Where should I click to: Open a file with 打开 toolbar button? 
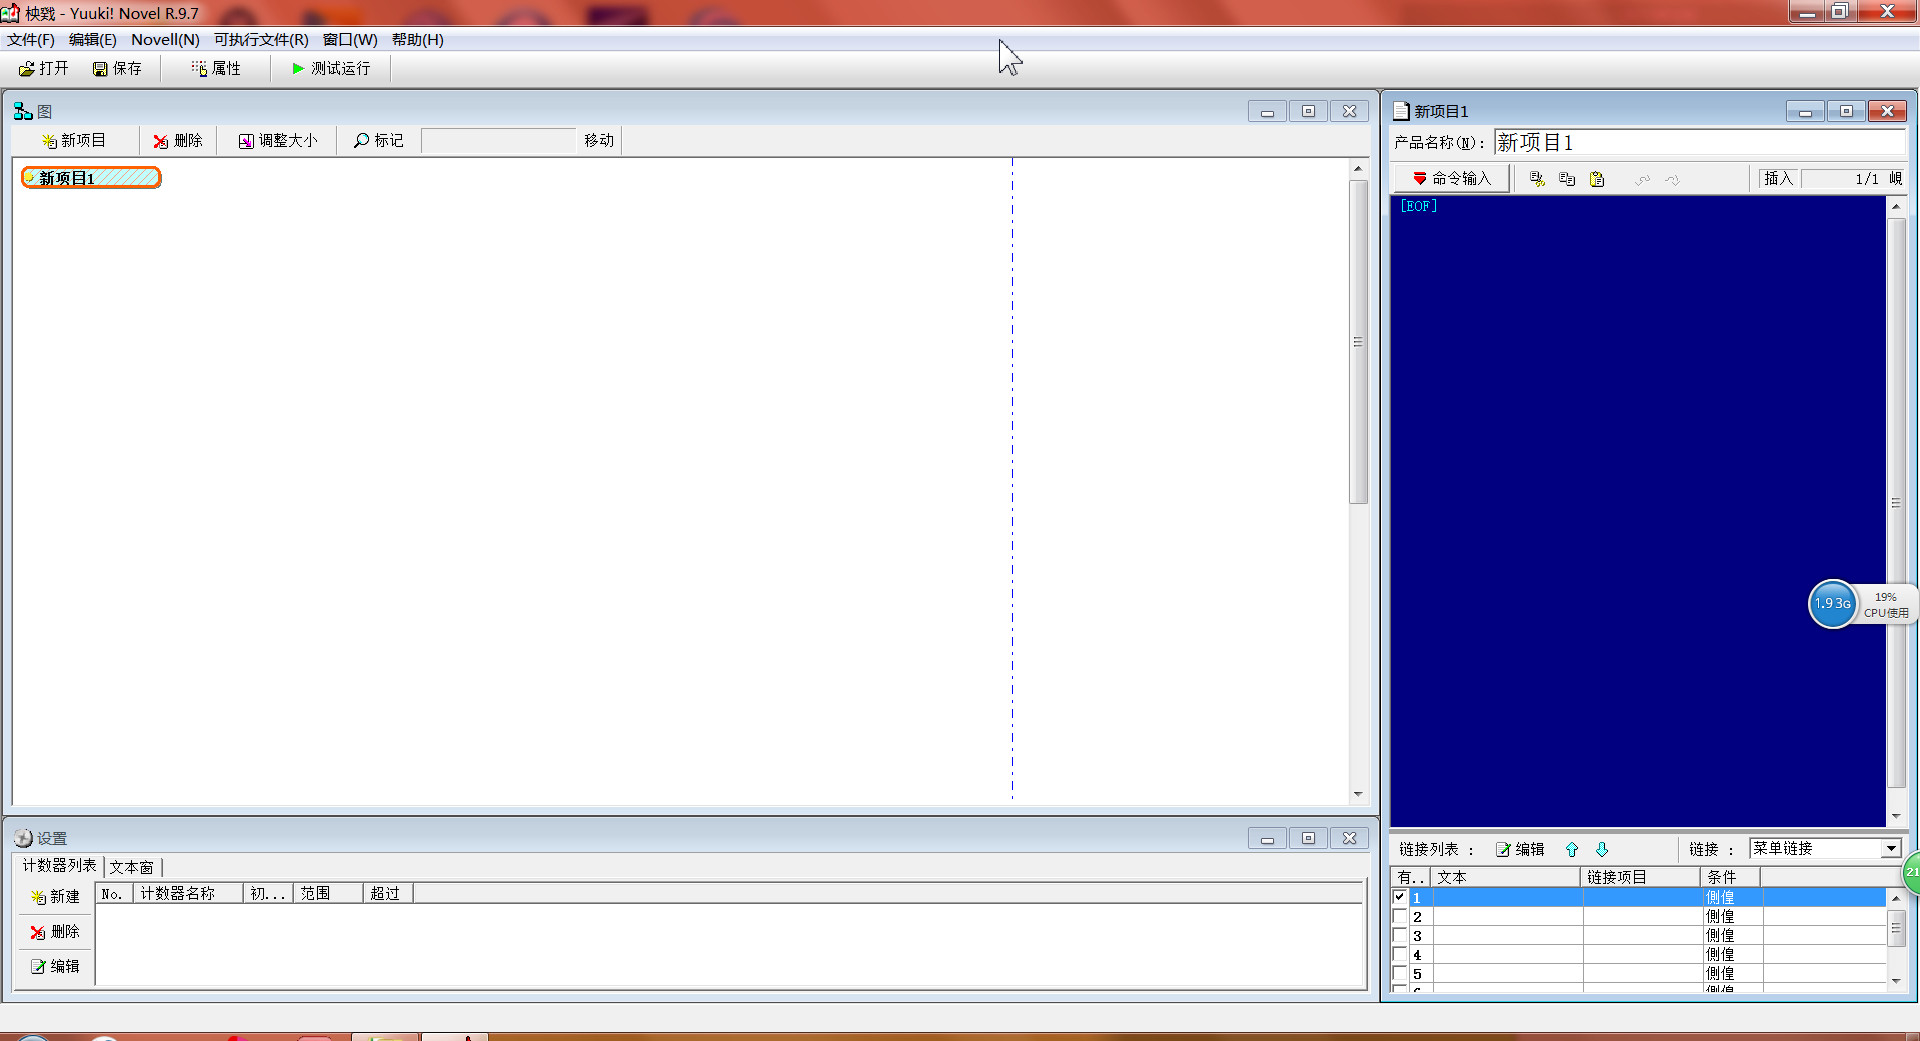point(44,68)
